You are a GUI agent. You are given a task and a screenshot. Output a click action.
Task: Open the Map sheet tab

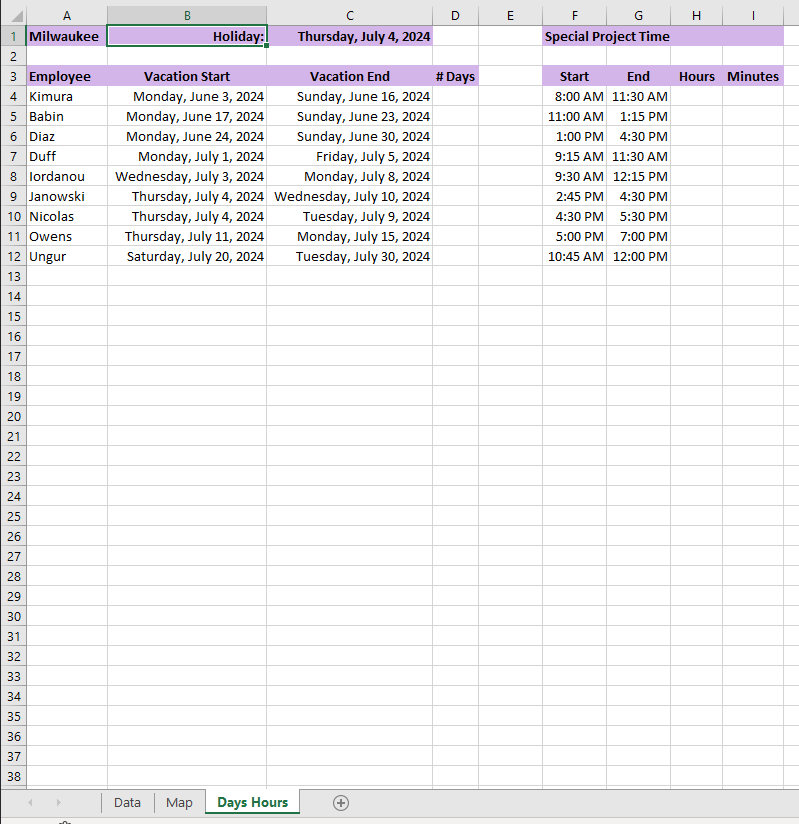pyautogui.click(x=179, y=802)
